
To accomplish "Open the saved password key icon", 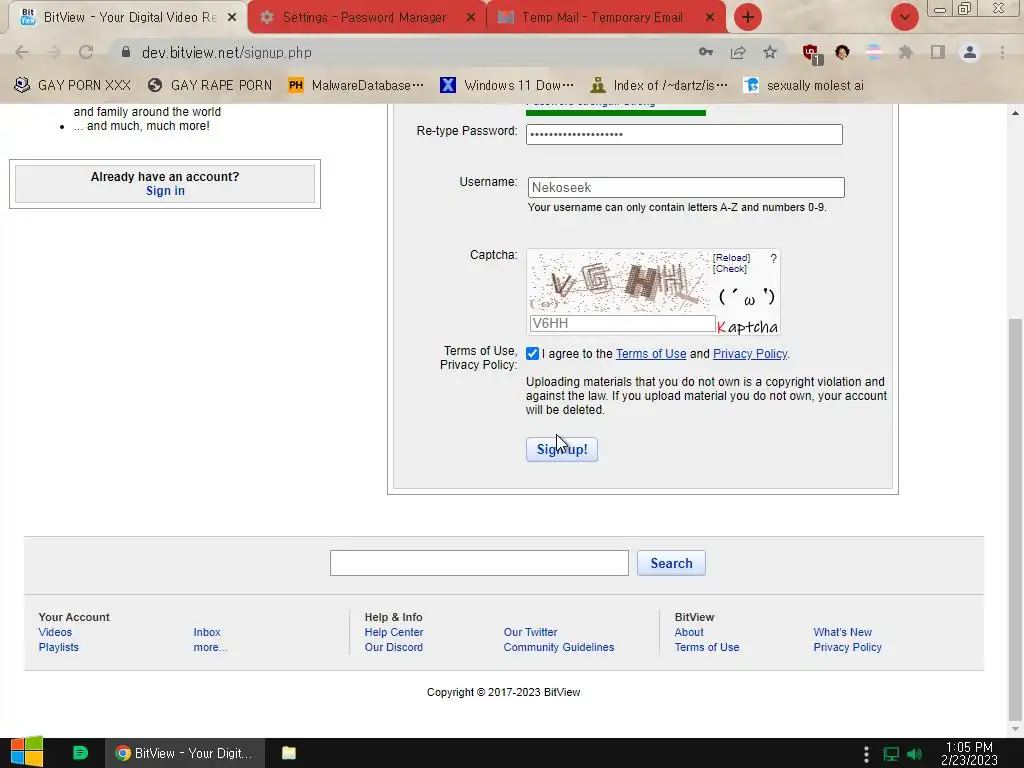I will point(705,52).
